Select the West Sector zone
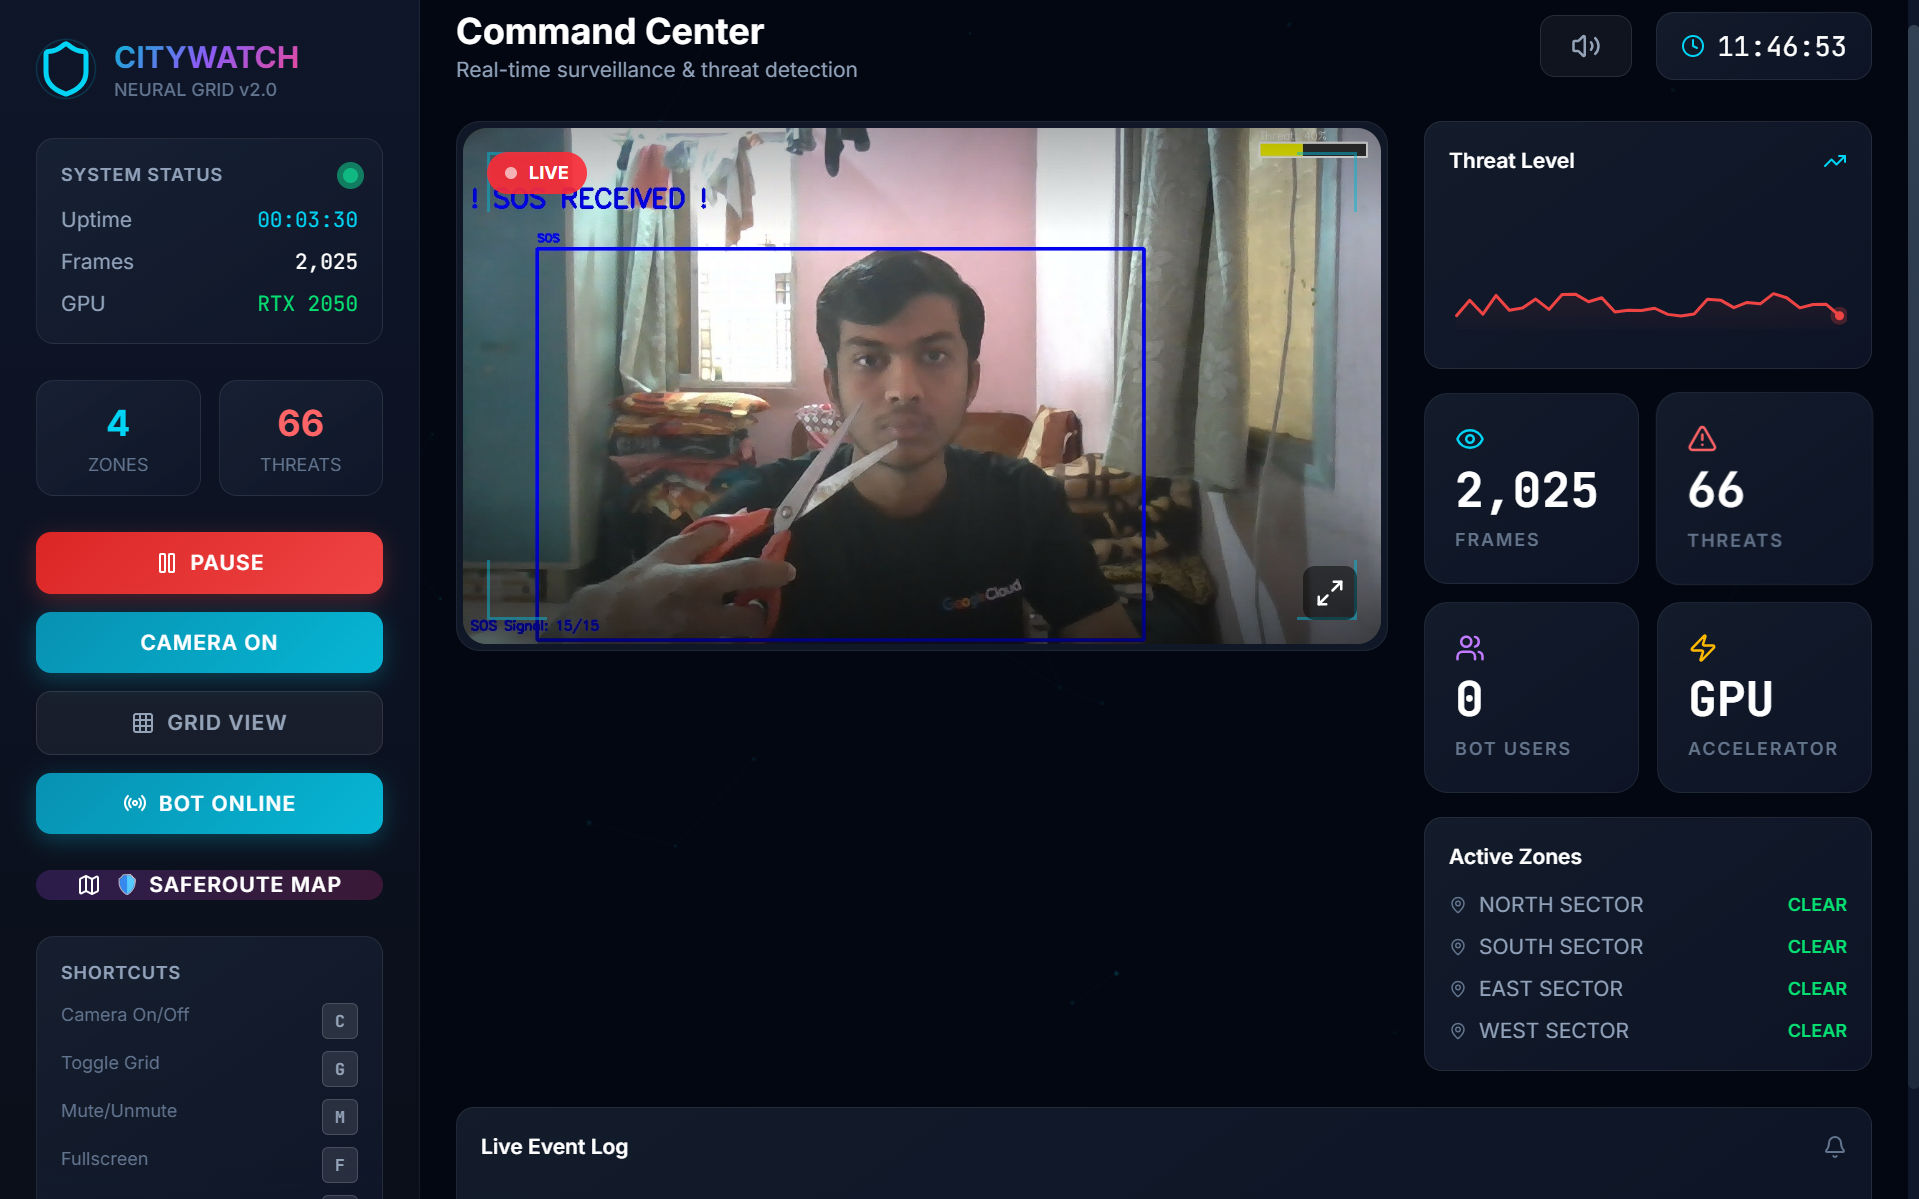This screenshot has width=1919, height=1199. pos(1553,1031)
